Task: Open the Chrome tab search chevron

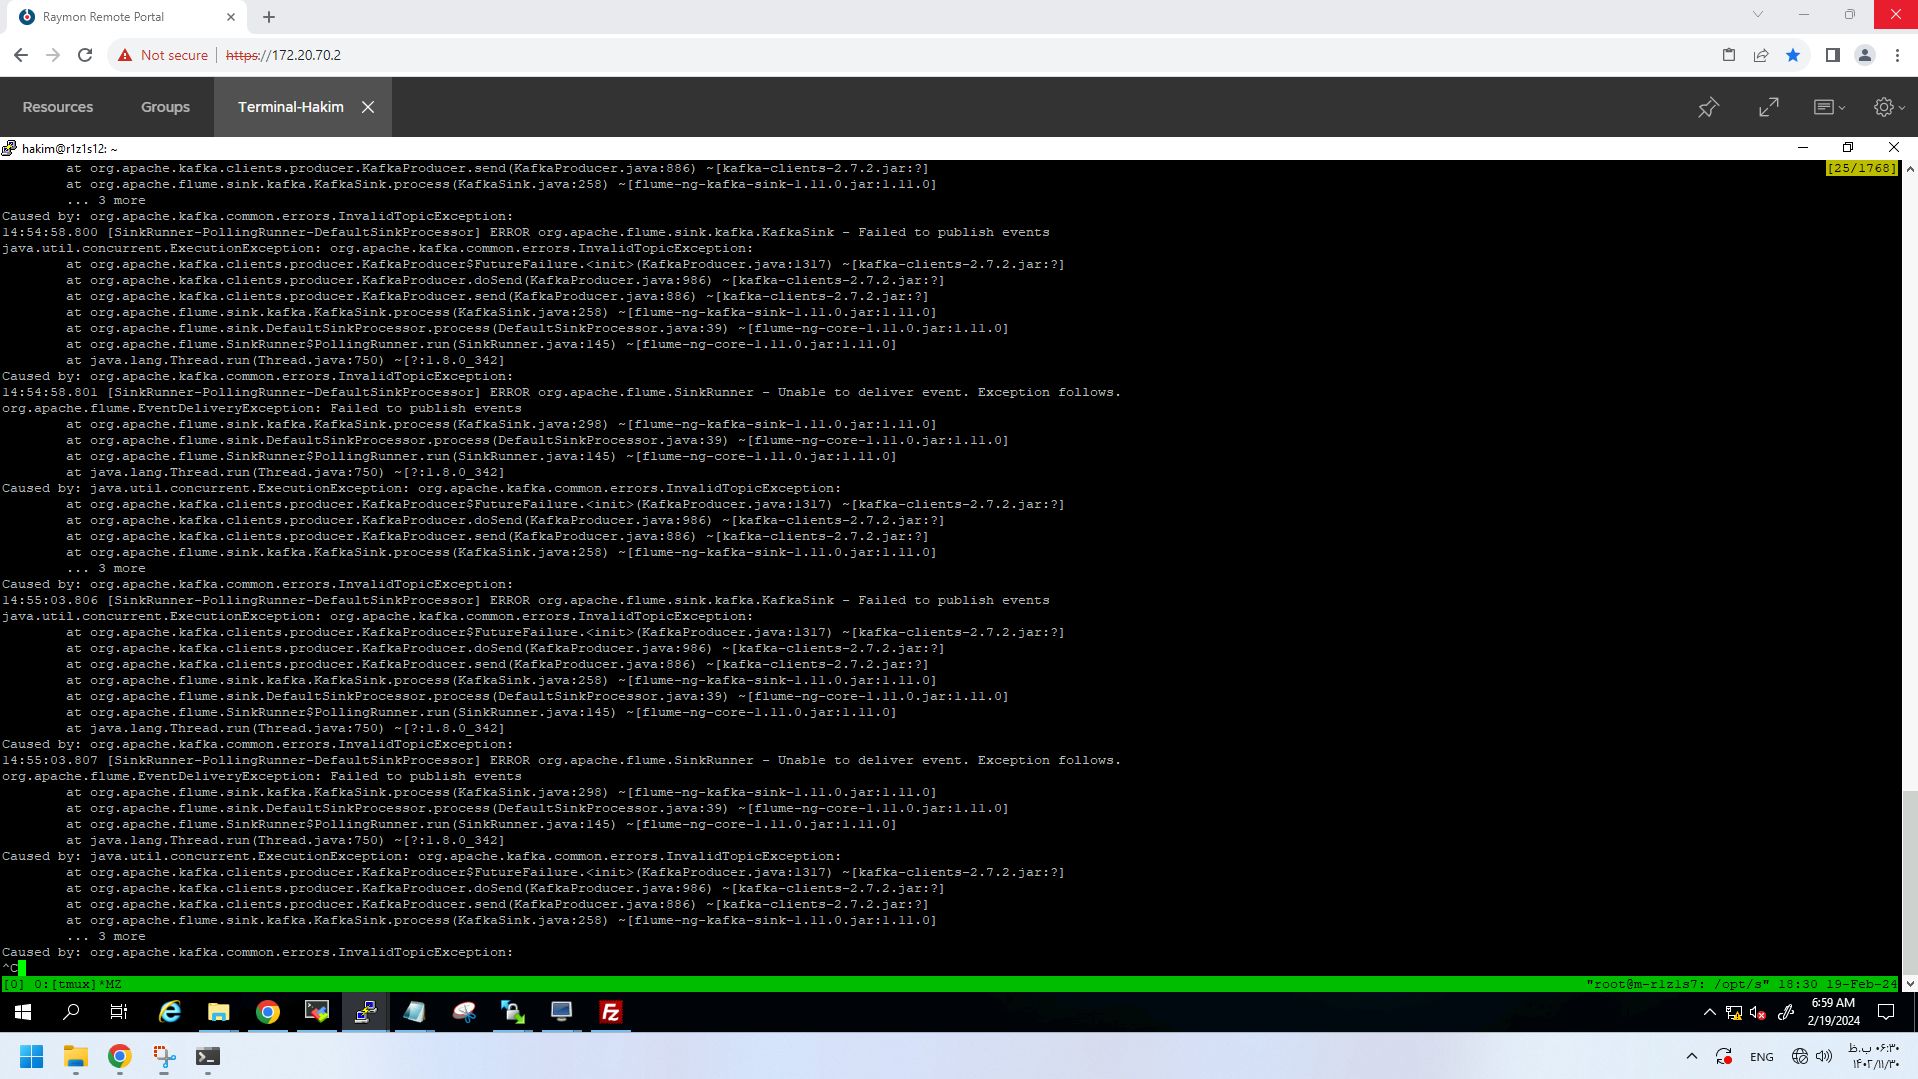Action: (x=1758, y=15)
